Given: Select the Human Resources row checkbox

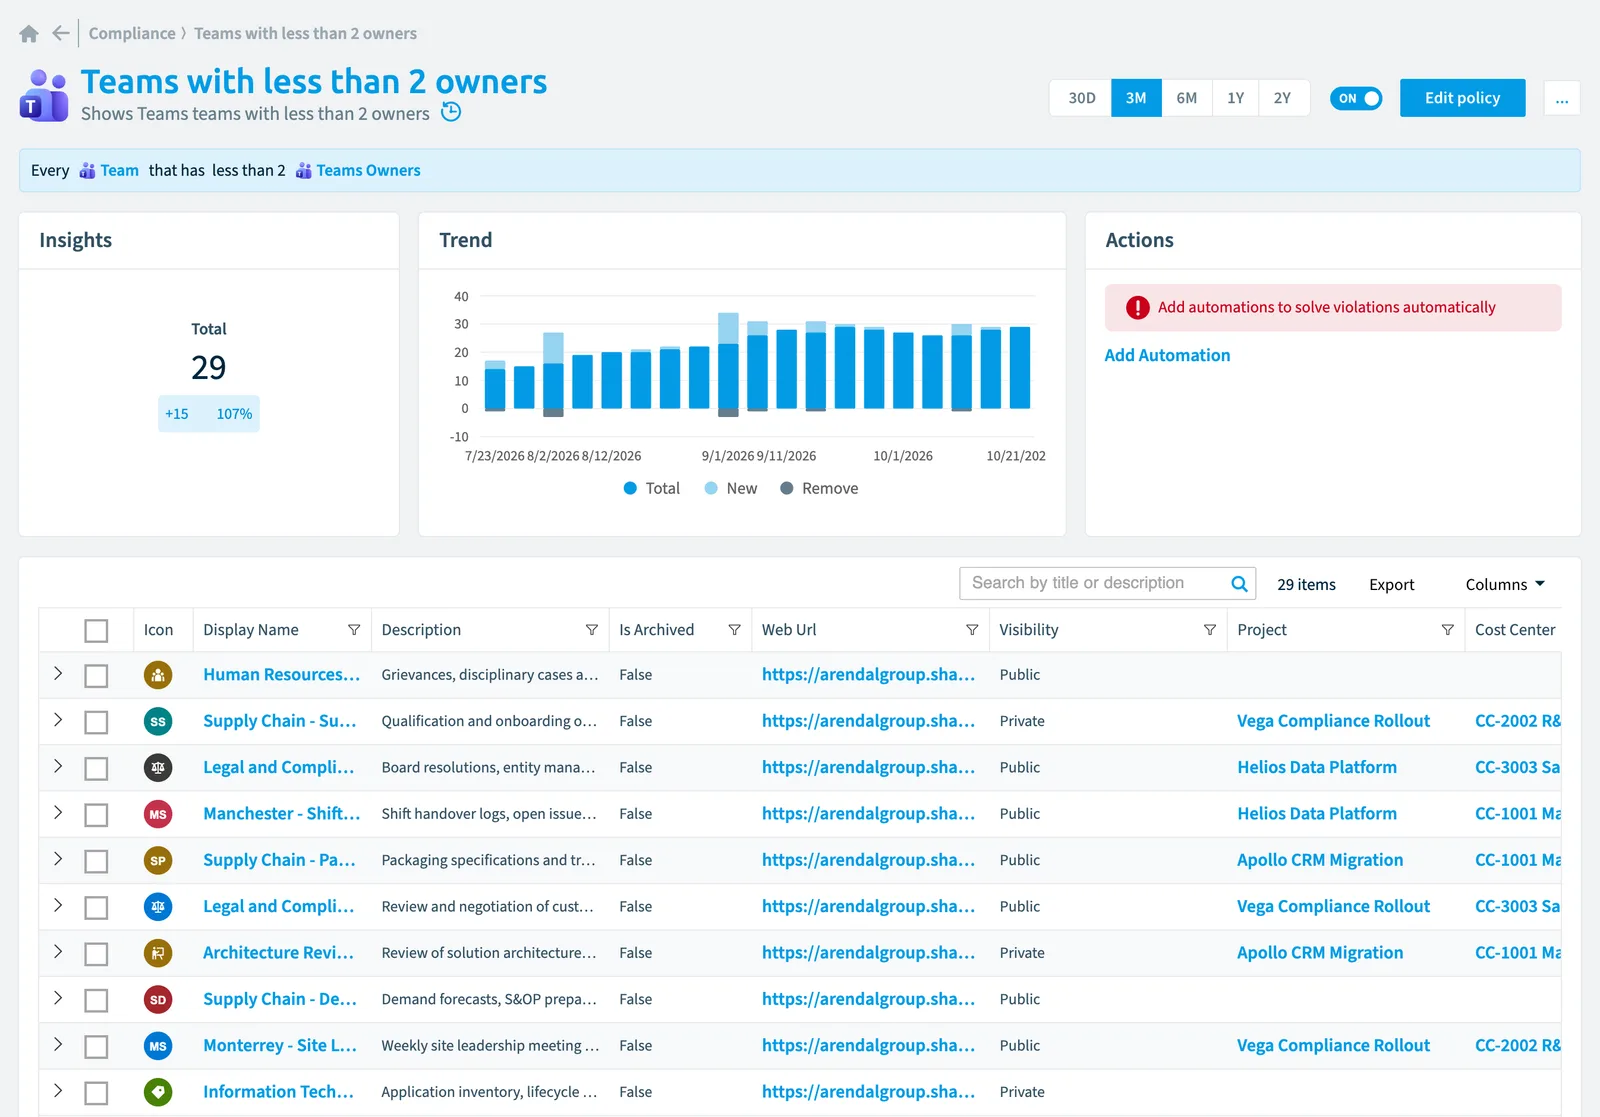Looking at the screenshot, I should pos(96,677).
